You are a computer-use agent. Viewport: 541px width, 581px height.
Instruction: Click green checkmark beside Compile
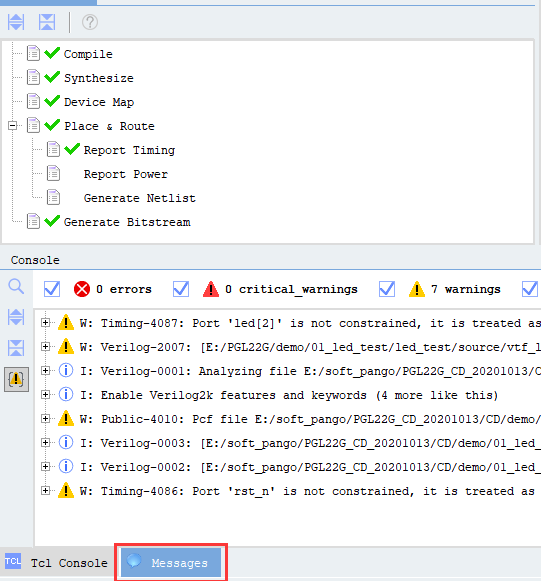click(52, 53)
